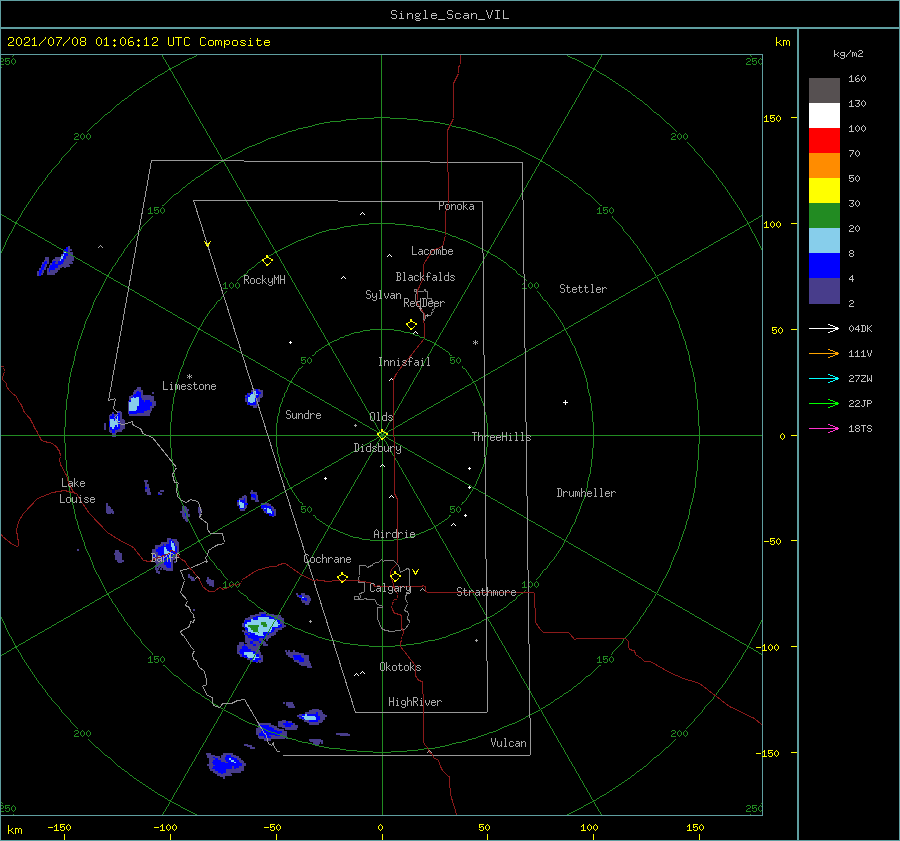Click the Sundre city label
The height and width of the screenshot is (841, 900).
coord(303,414)
